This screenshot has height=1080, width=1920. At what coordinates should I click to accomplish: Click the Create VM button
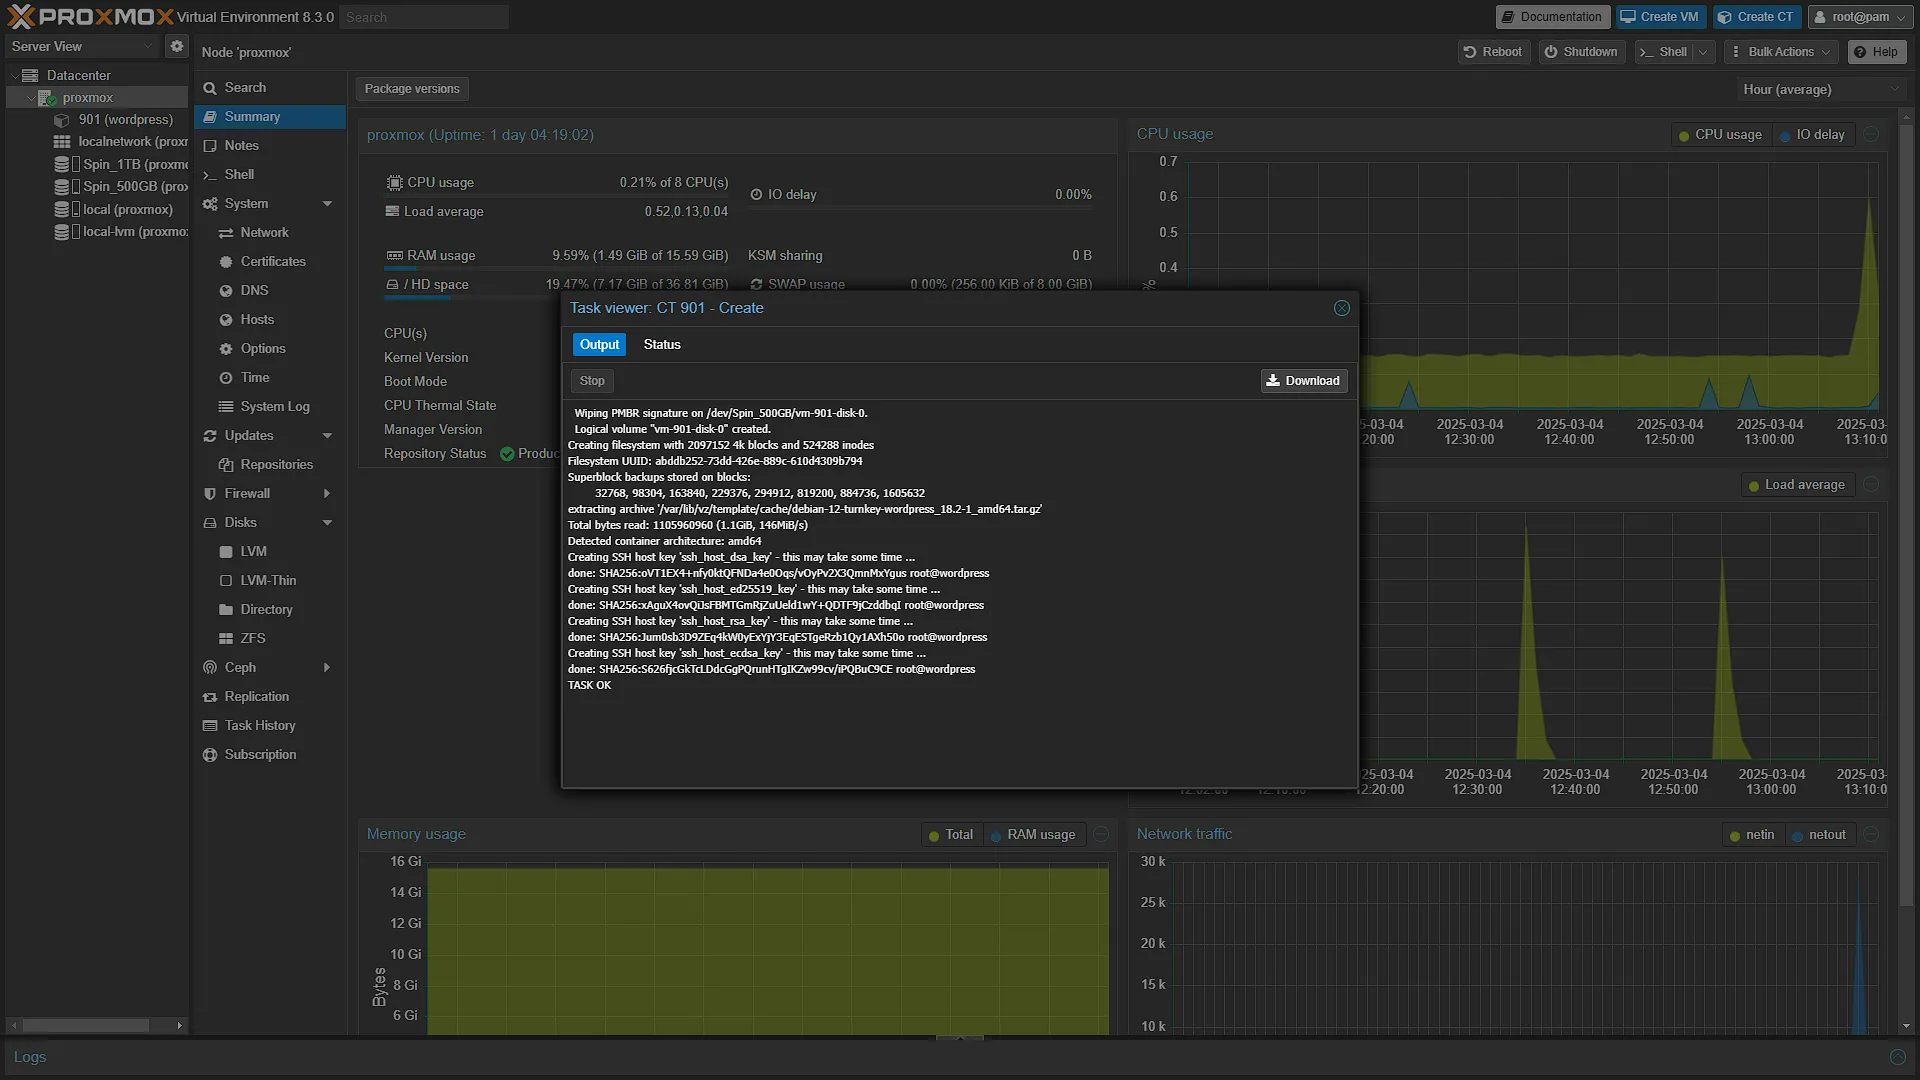[1660, 17]
